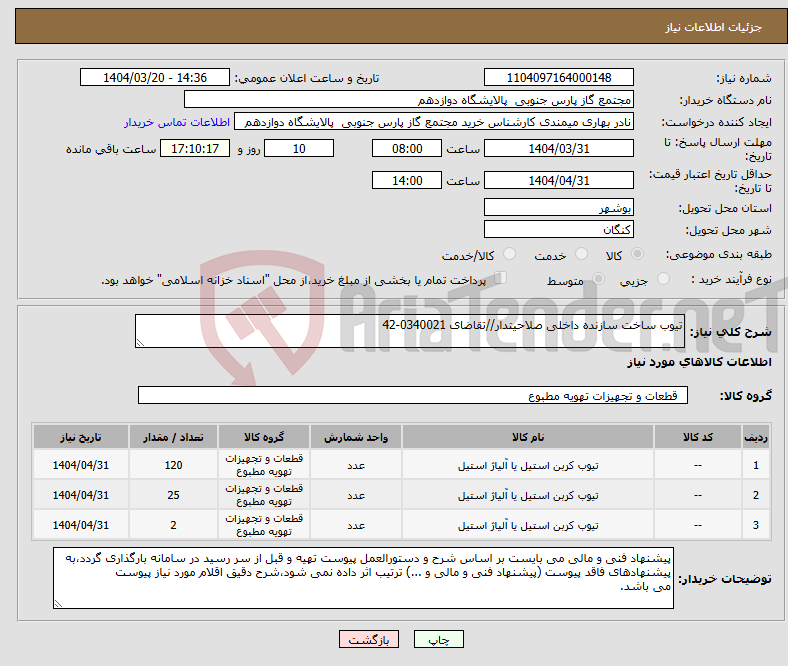Toggle the Islamic treasury bonds payment checkbox
The height and width of the screenshot is (666, 788).
(x=500, y=278)
